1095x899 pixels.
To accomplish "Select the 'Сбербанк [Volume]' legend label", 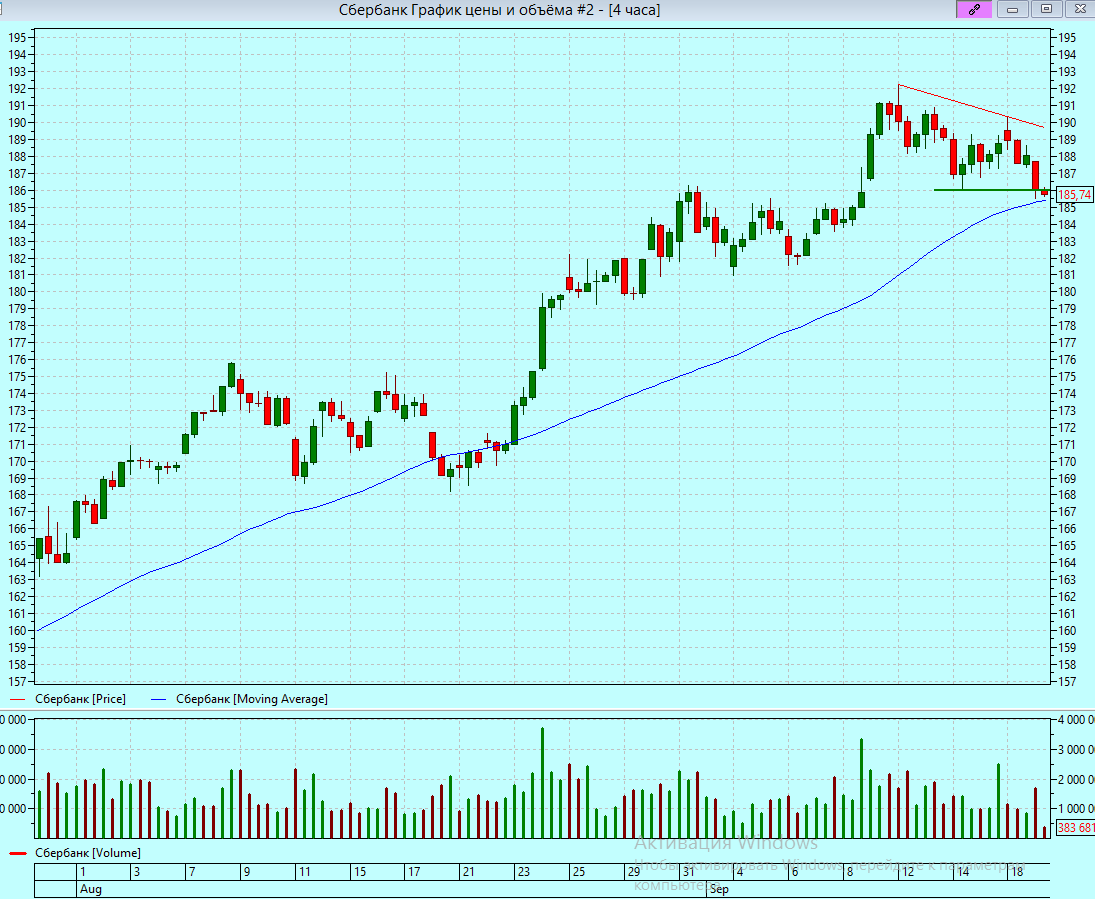I will click(x=88, y=853).
